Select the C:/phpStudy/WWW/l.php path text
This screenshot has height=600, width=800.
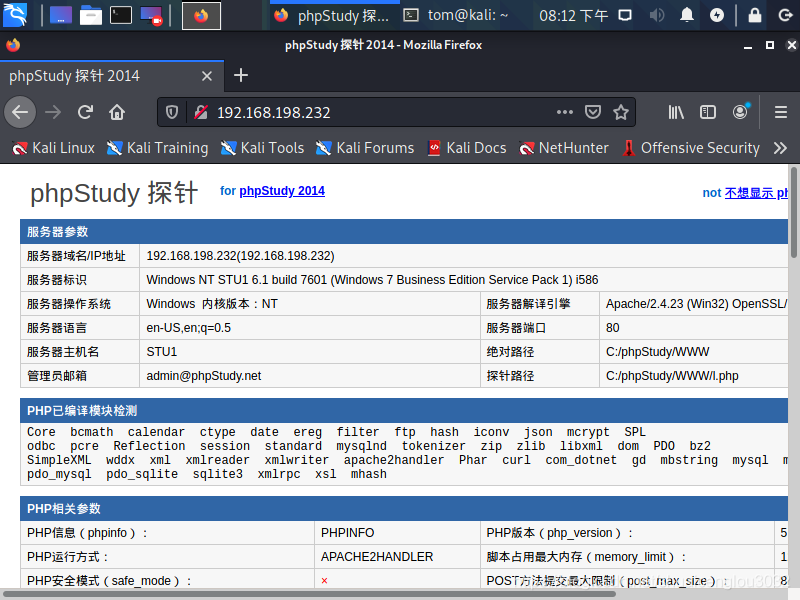(672, 376)
